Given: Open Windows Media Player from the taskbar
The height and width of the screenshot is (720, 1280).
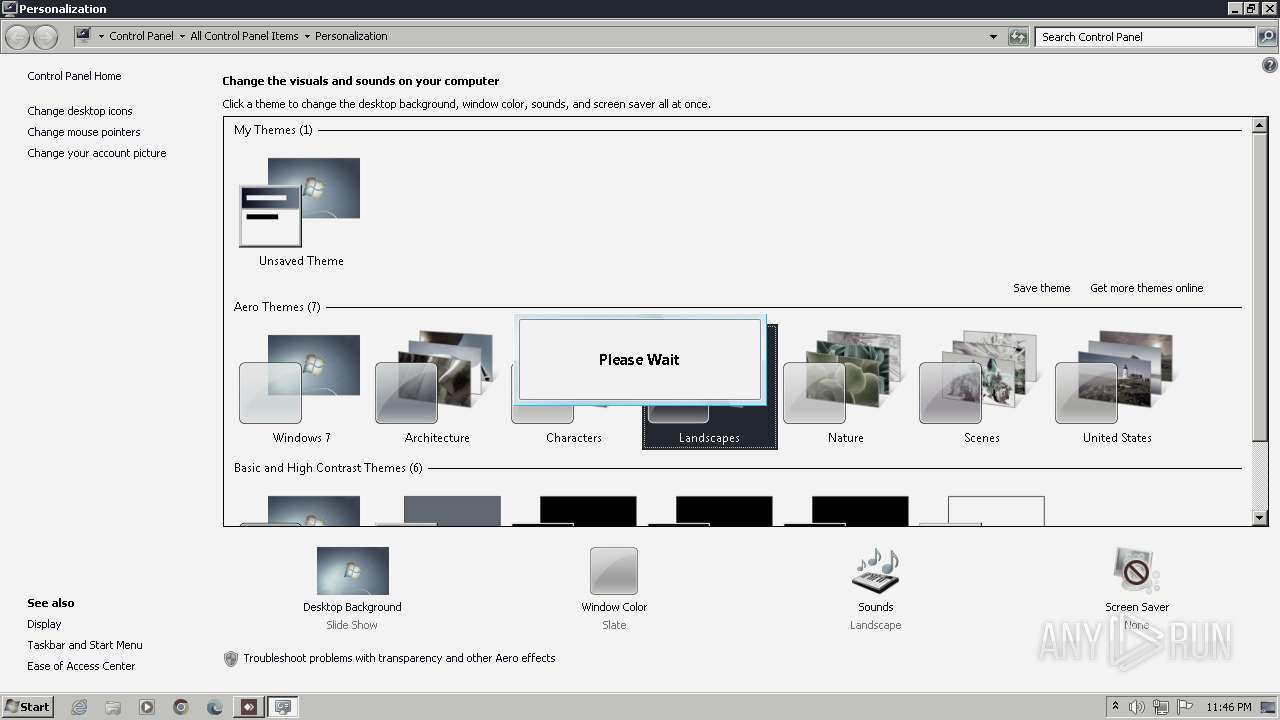Looking at the screenshot, I should click(x=147, y=707).
